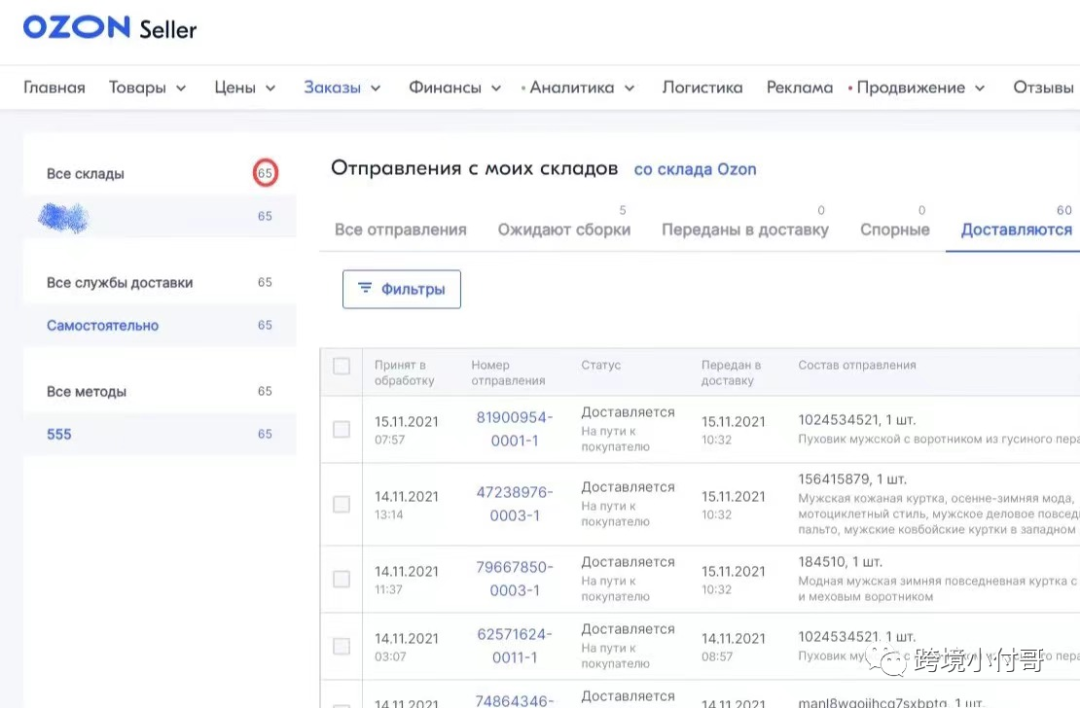Open the Финансы dropdown menu

(454, 88)
